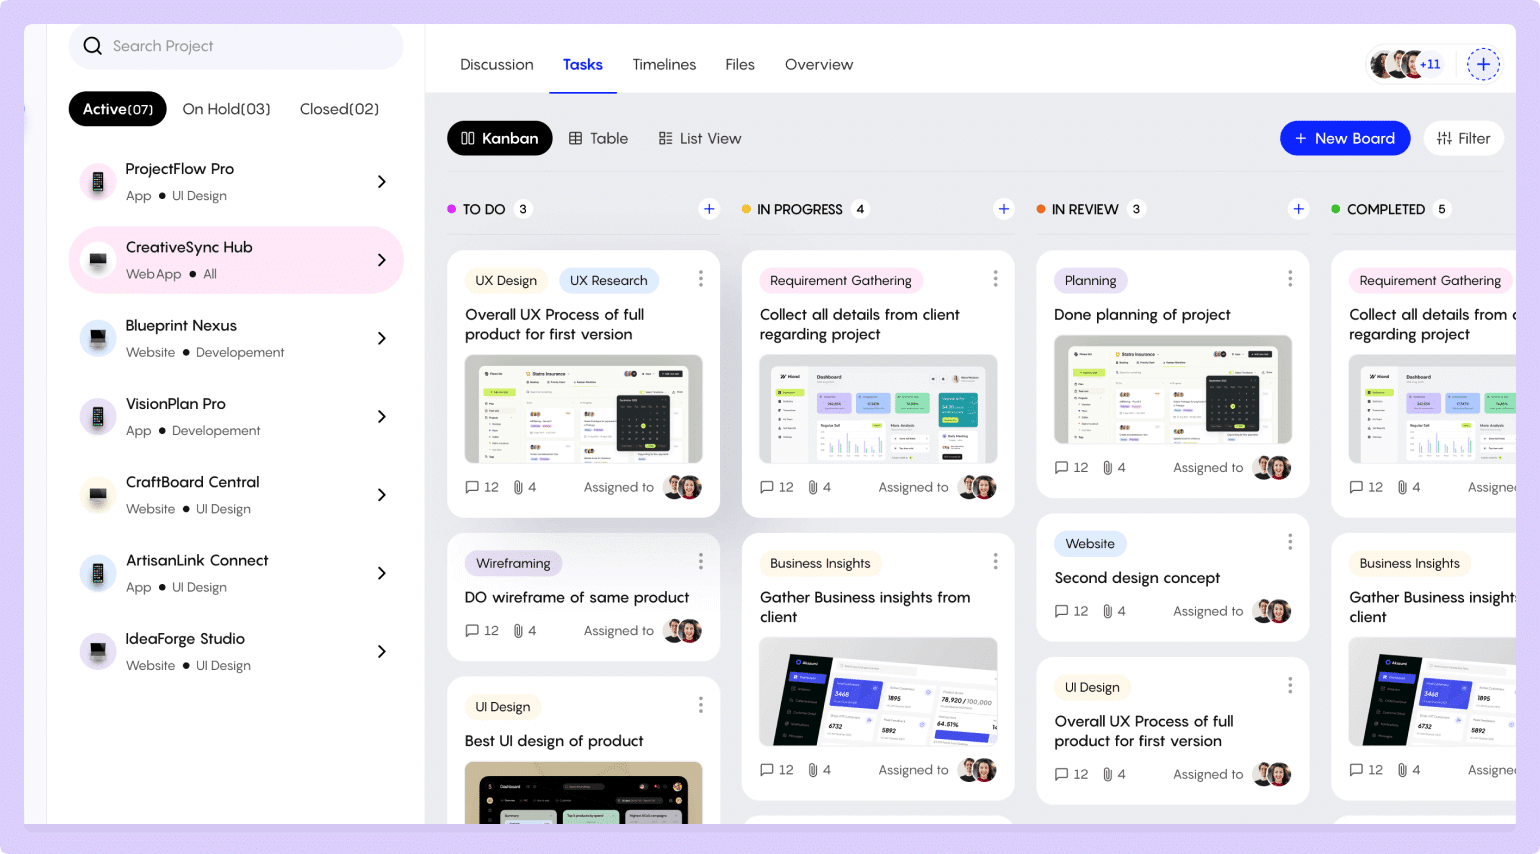Click the search magnifier icon
The height and width of the screenshot is (854, 1540).
click(x=93, y=46)
